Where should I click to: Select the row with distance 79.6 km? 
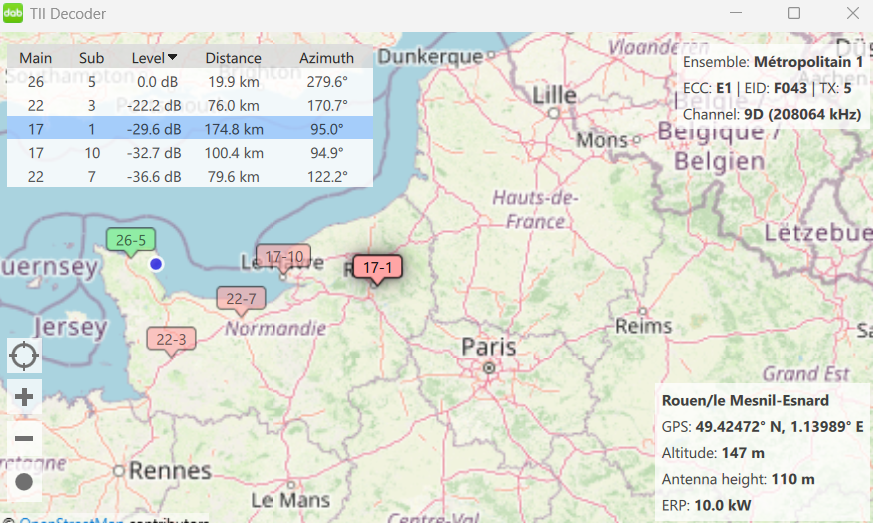pyautogui.click(x=190, y=177)
